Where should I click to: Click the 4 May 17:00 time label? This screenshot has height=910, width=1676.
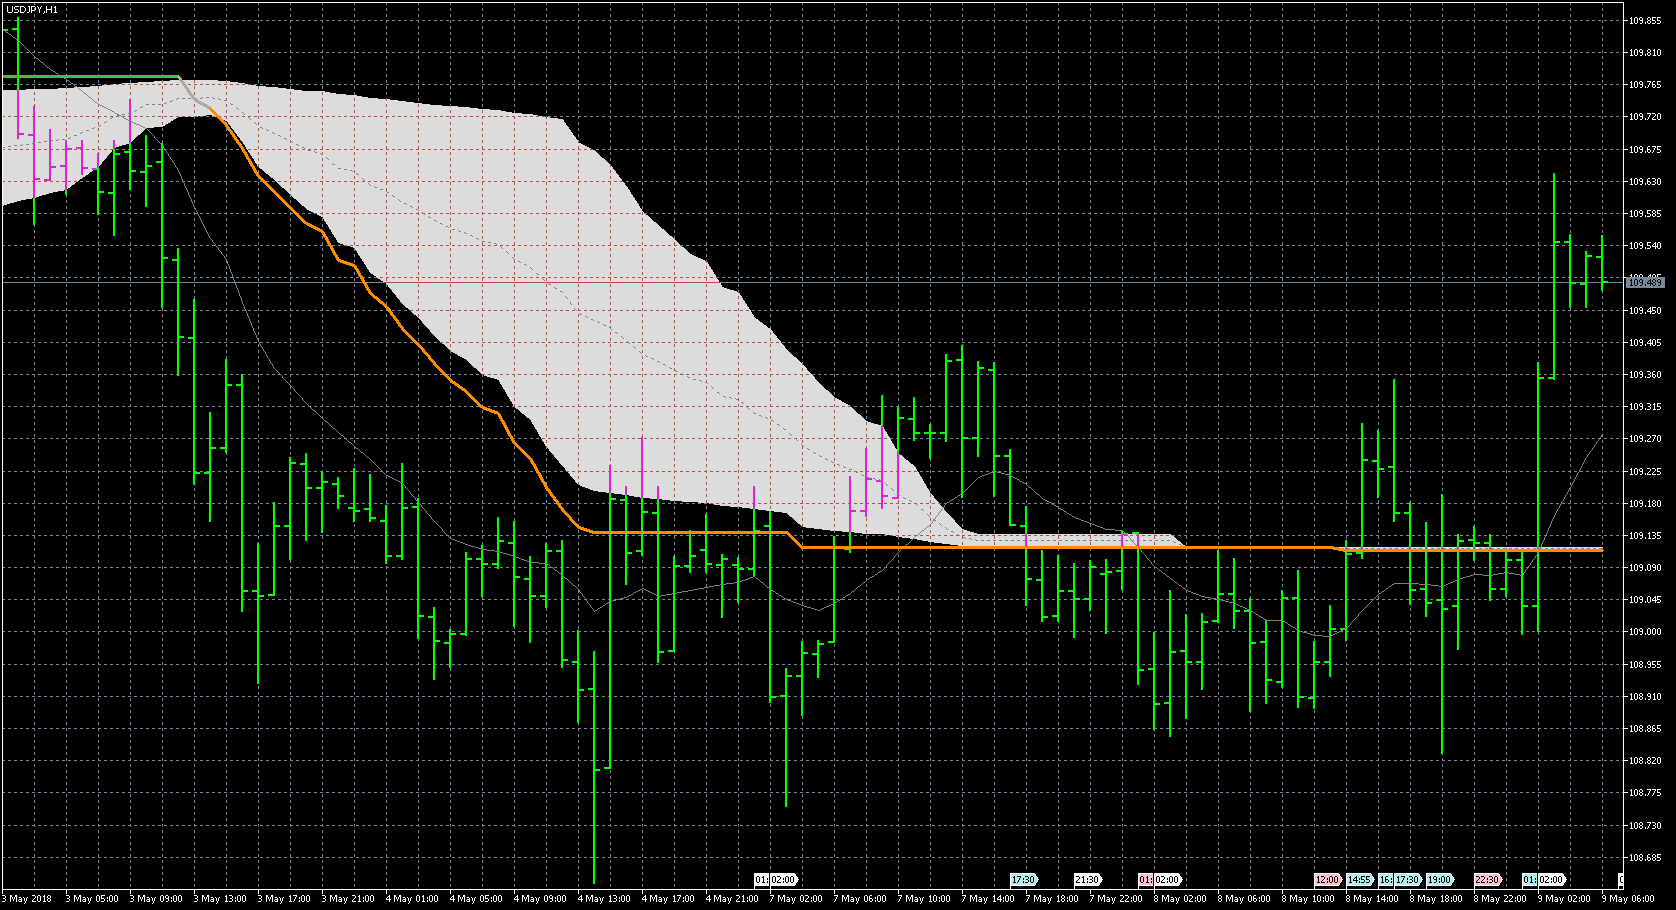[668, 899]
